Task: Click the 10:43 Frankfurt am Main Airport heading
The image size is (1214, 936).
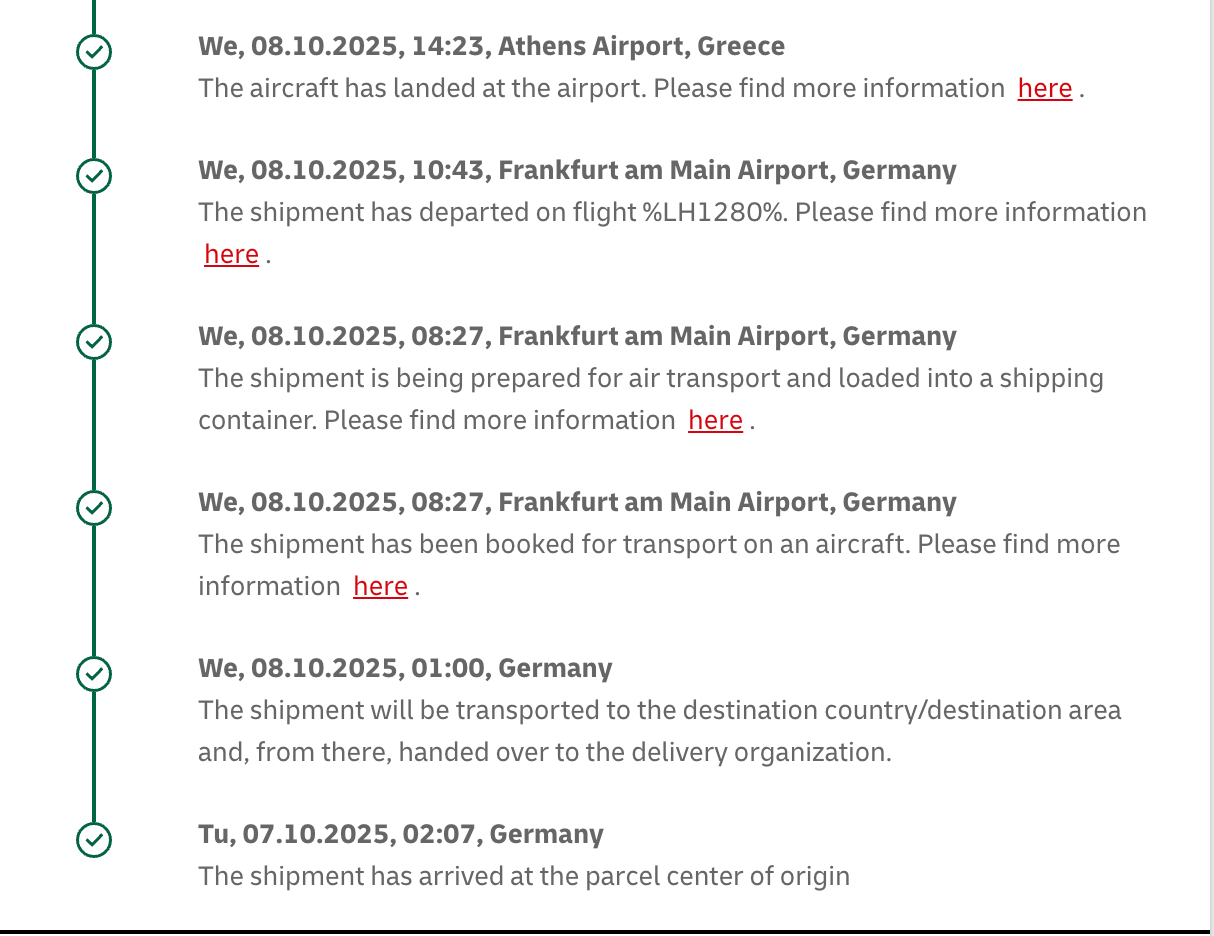Action: 577,171
